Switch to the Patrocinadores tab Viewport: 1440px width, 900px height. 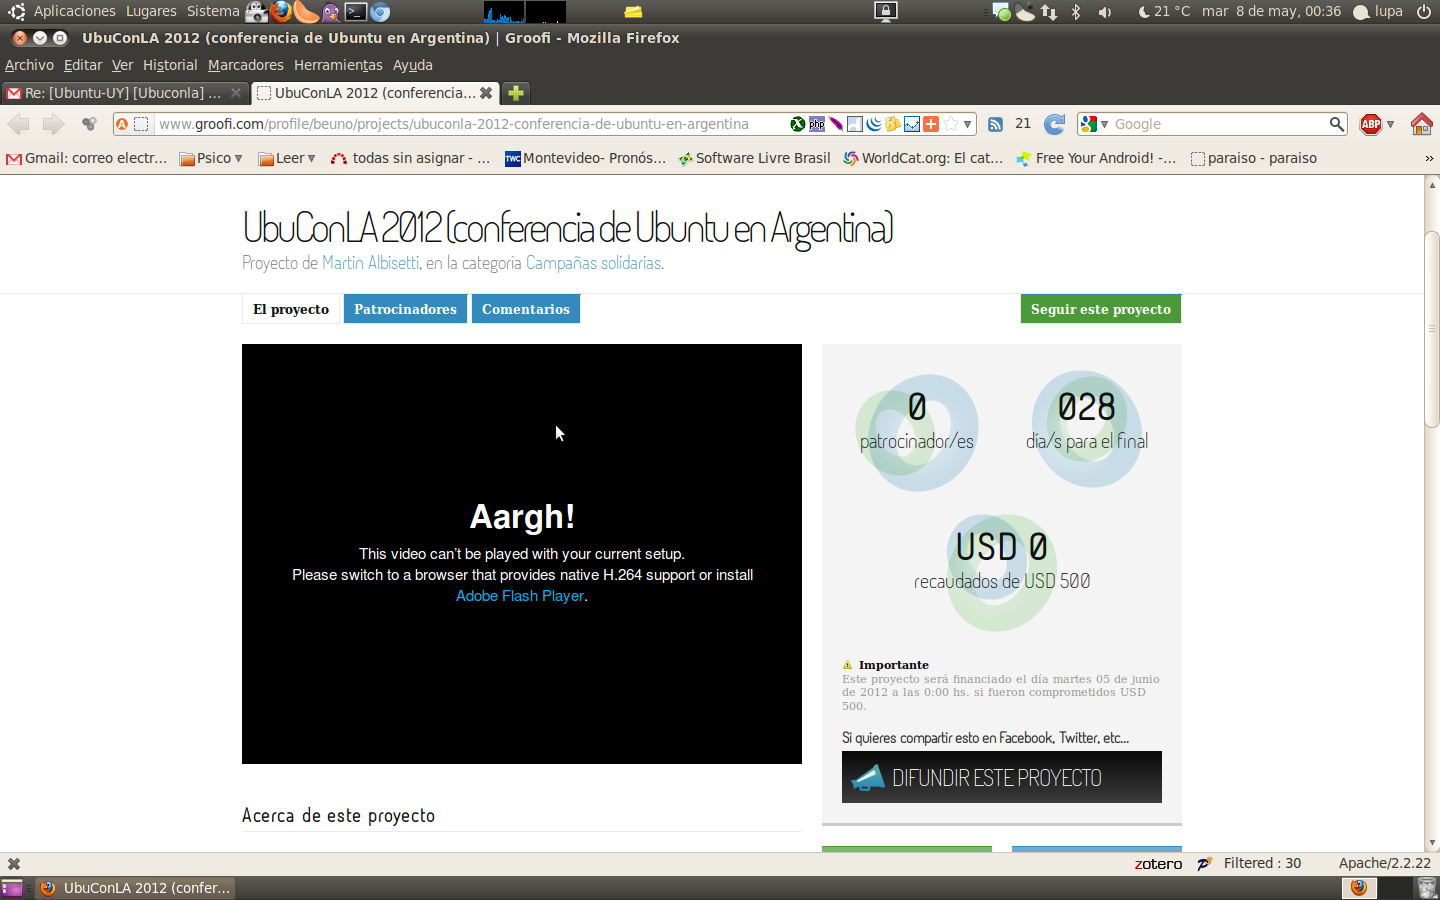pyautogui.click(x=405, y=309)
